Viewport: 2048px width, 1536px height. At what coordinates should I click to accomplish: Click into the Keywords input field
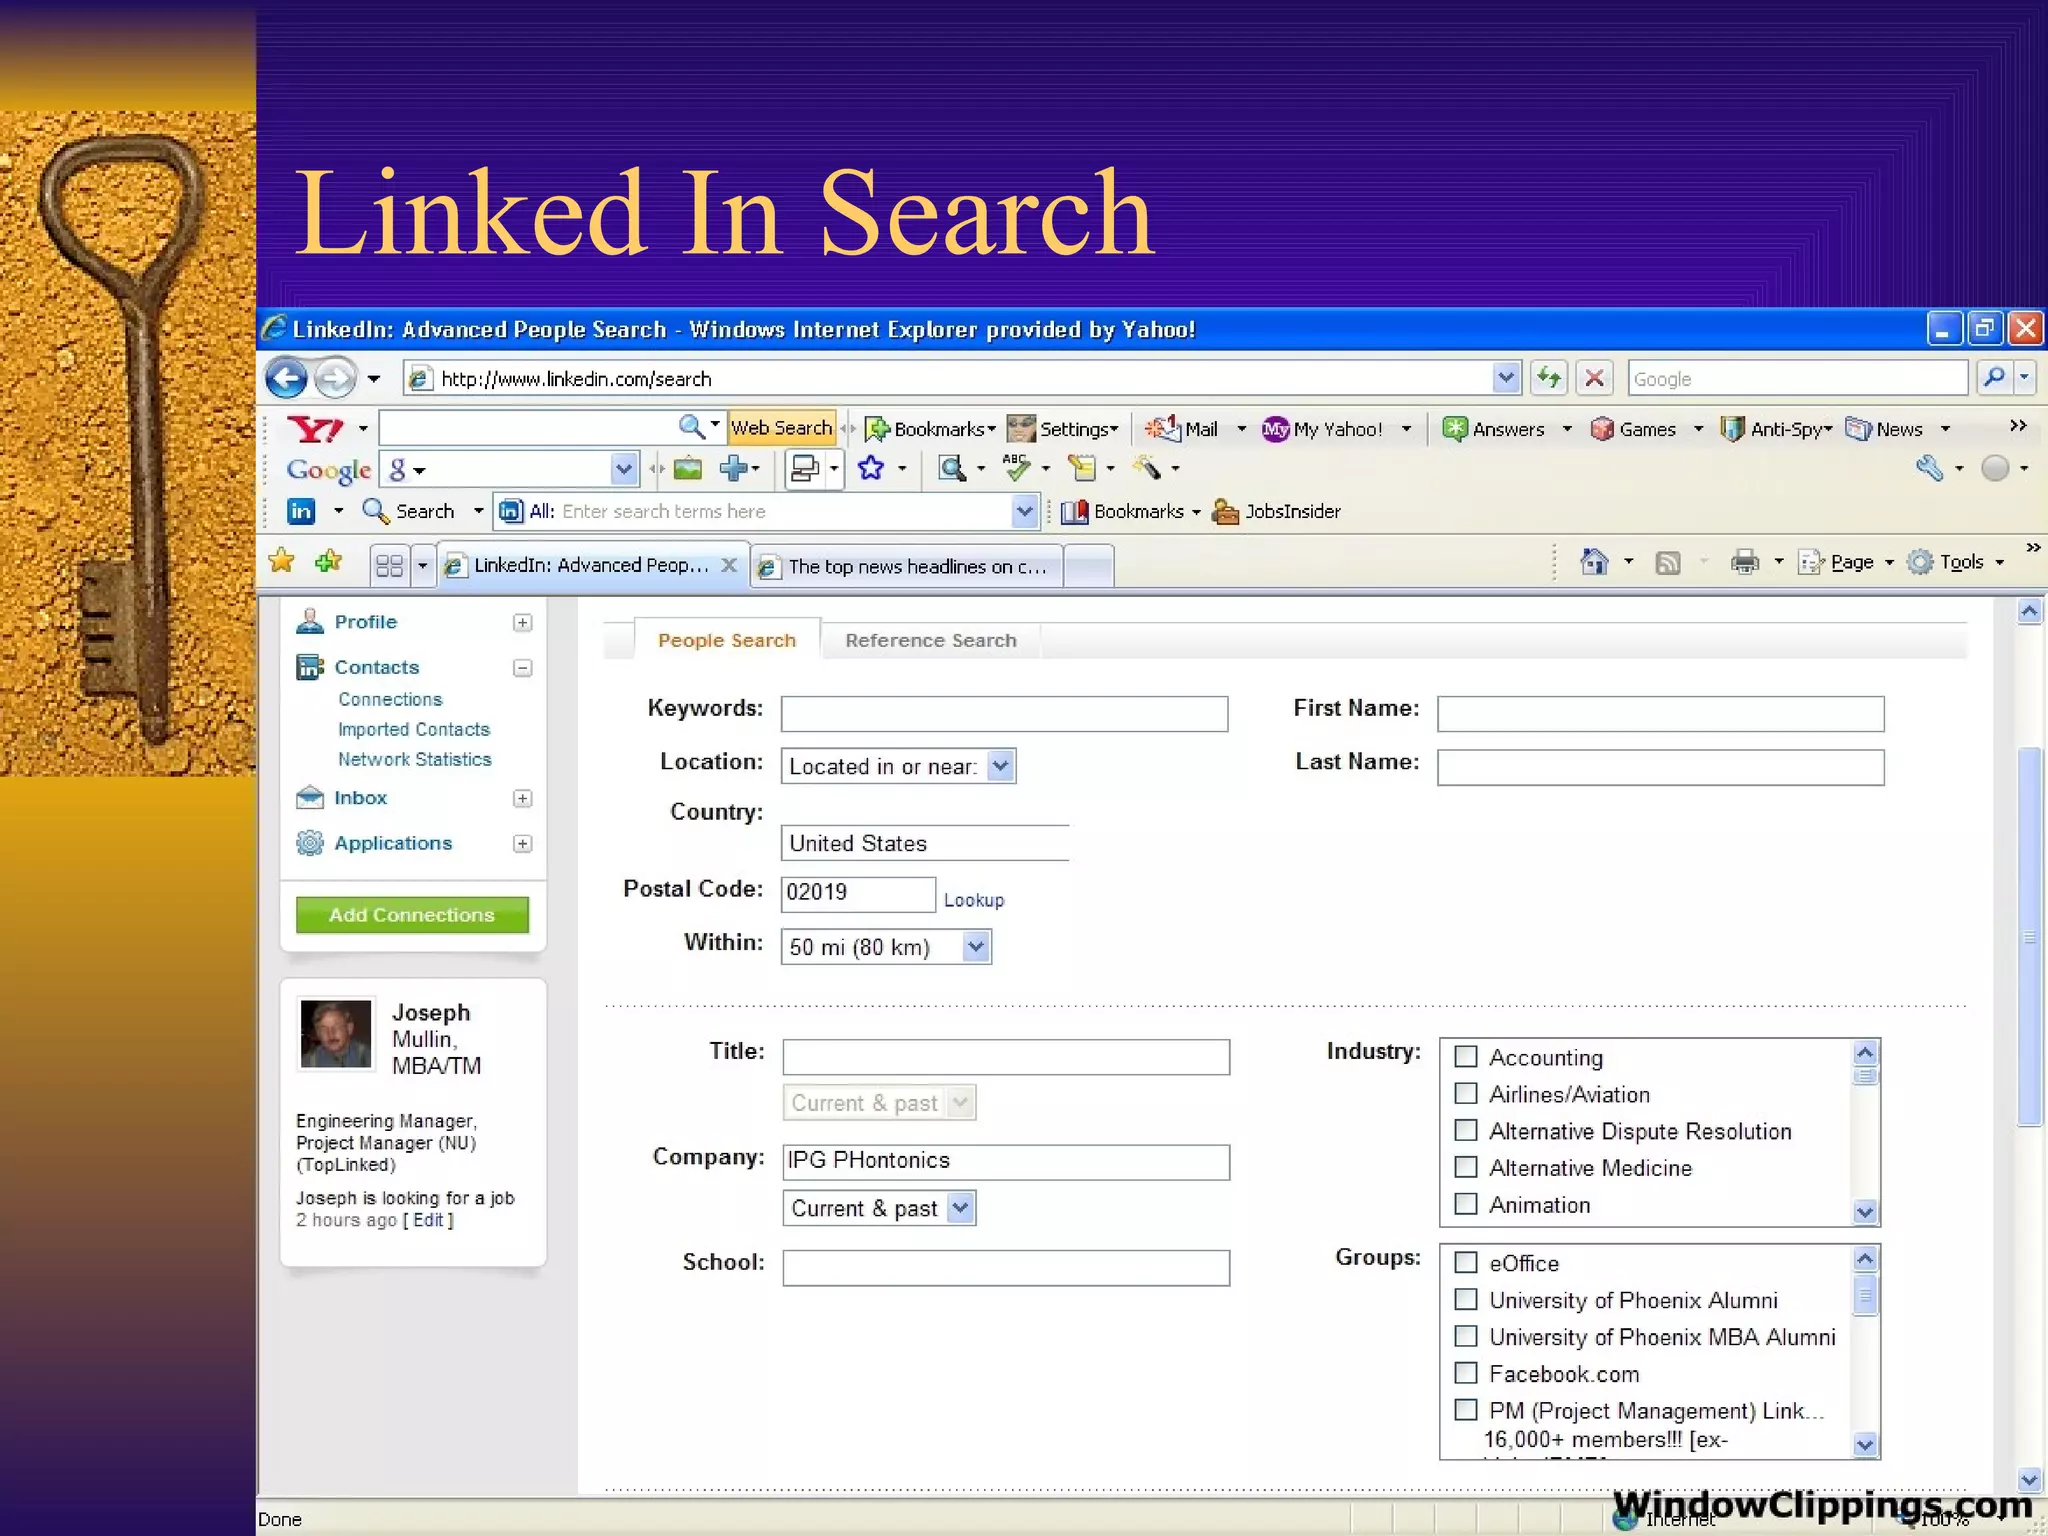[1004, 714]
